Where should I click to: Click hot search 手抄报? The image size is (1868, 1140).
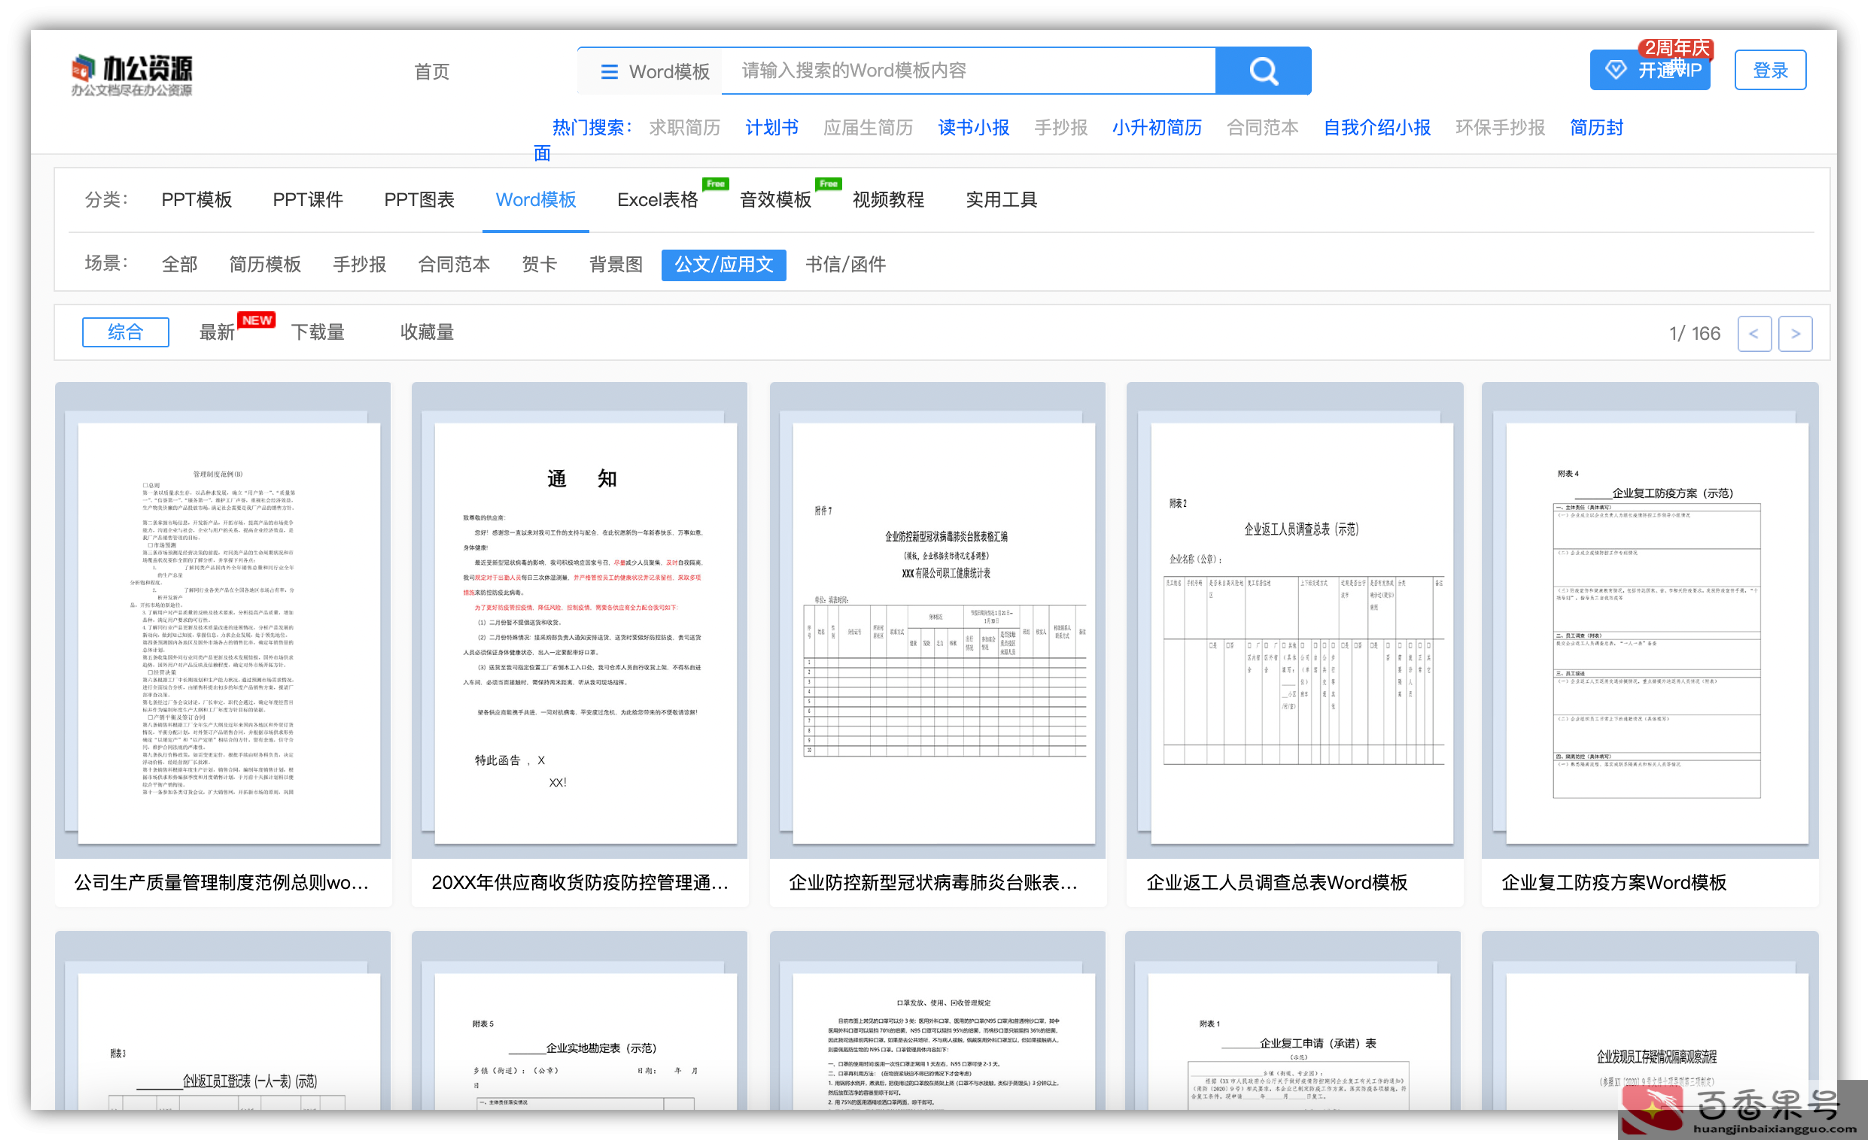pos(1061,128)
